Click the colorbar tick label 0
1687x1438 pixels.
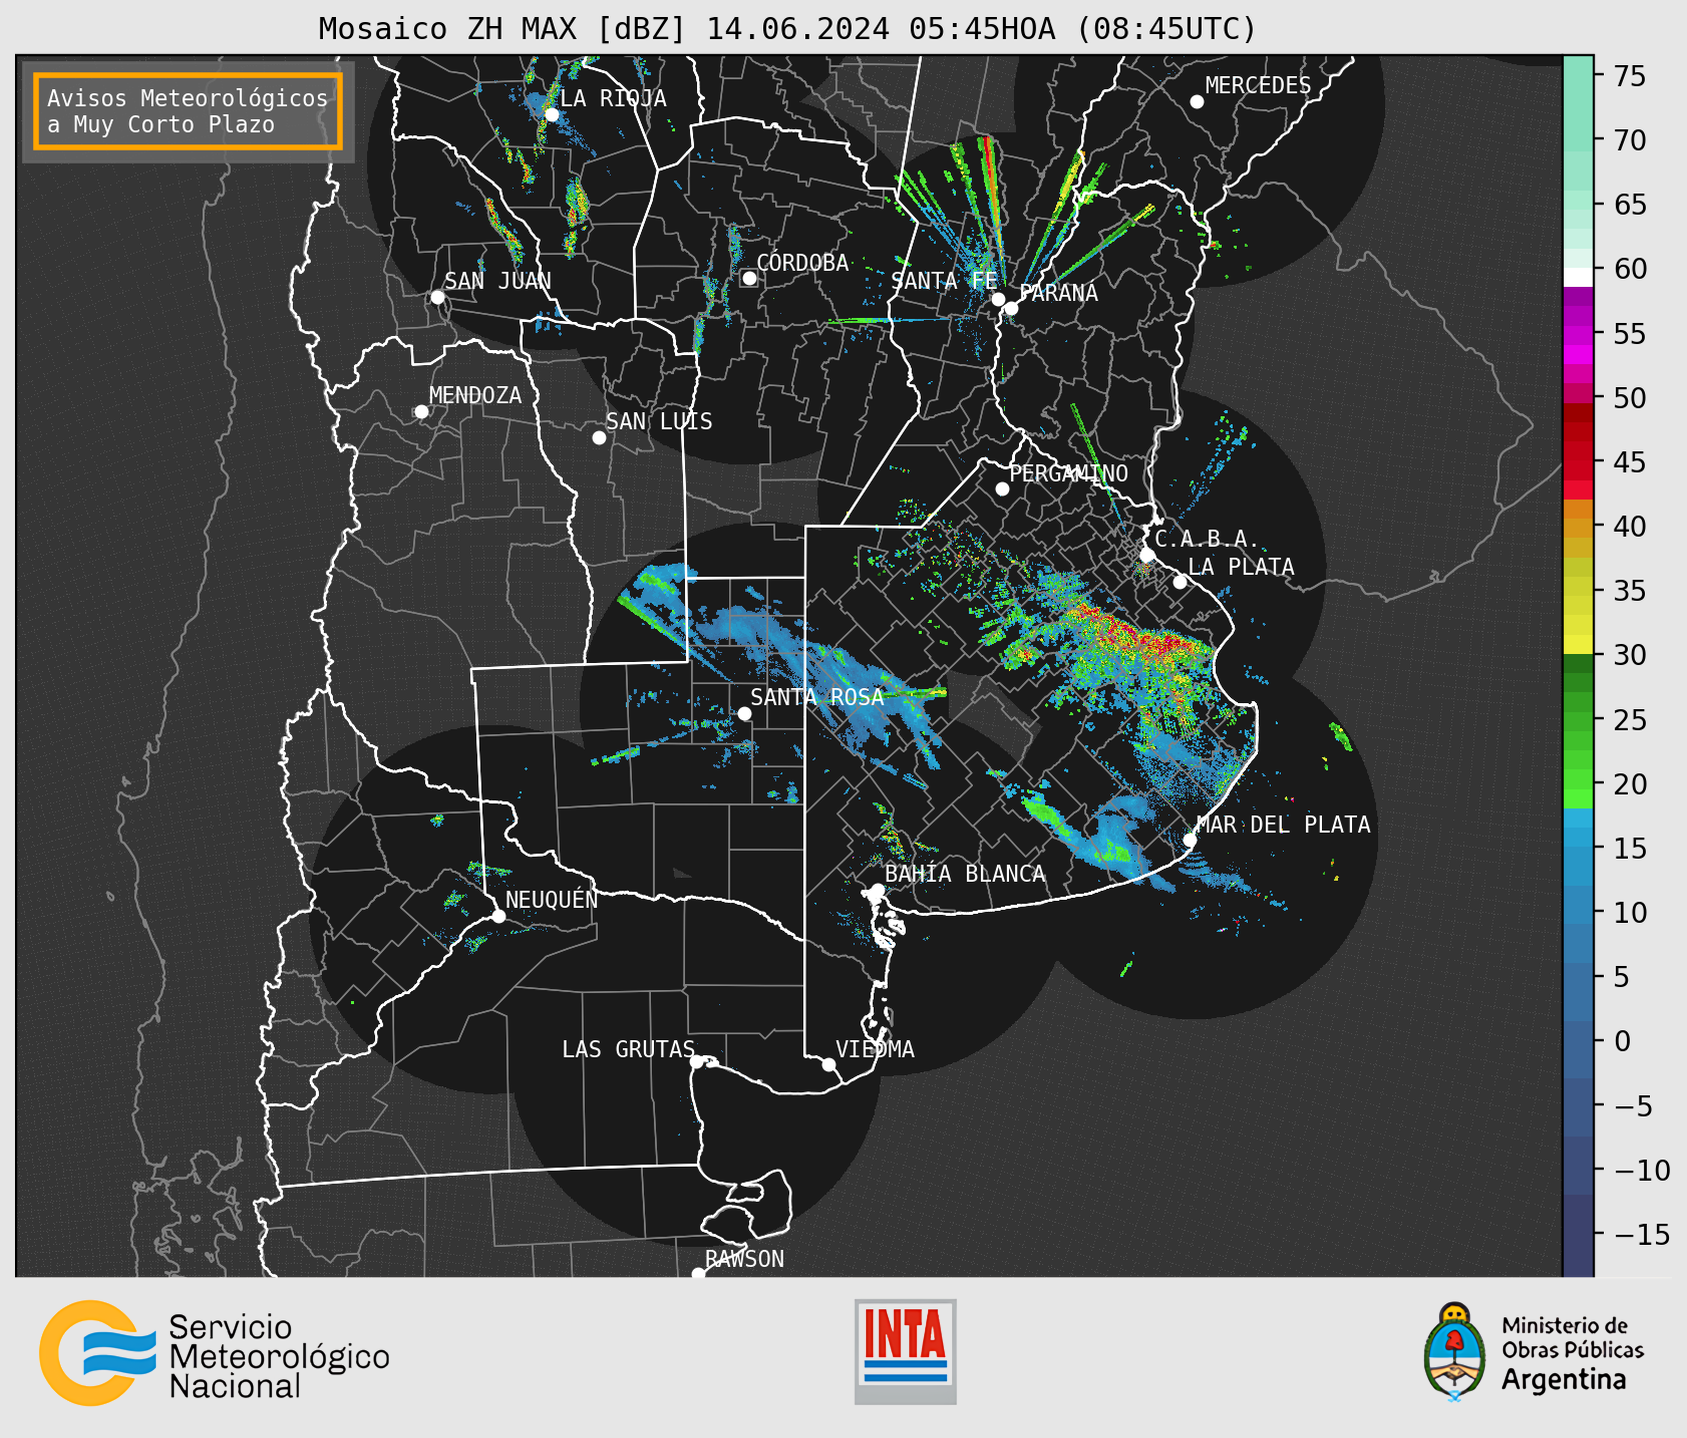1622,1041
